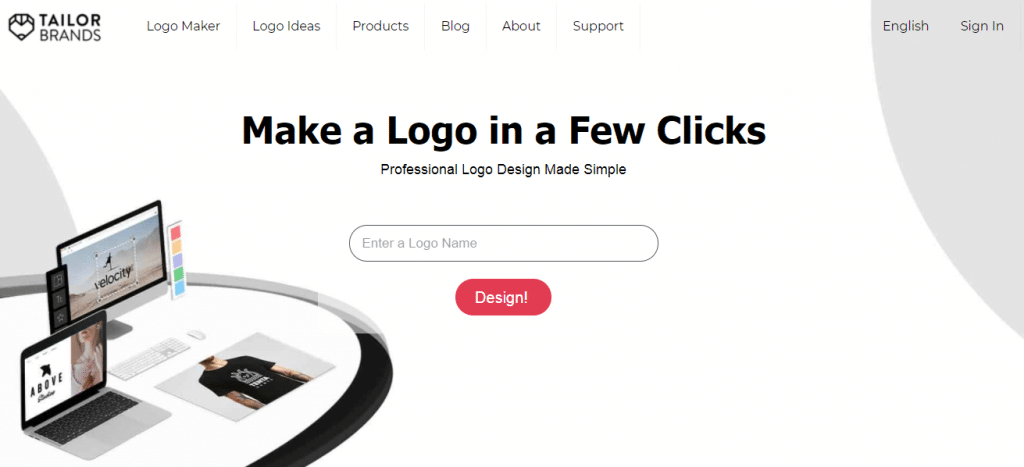Click the red Design! button
The height and width of the screenshot is (467, 1024).
503,297
